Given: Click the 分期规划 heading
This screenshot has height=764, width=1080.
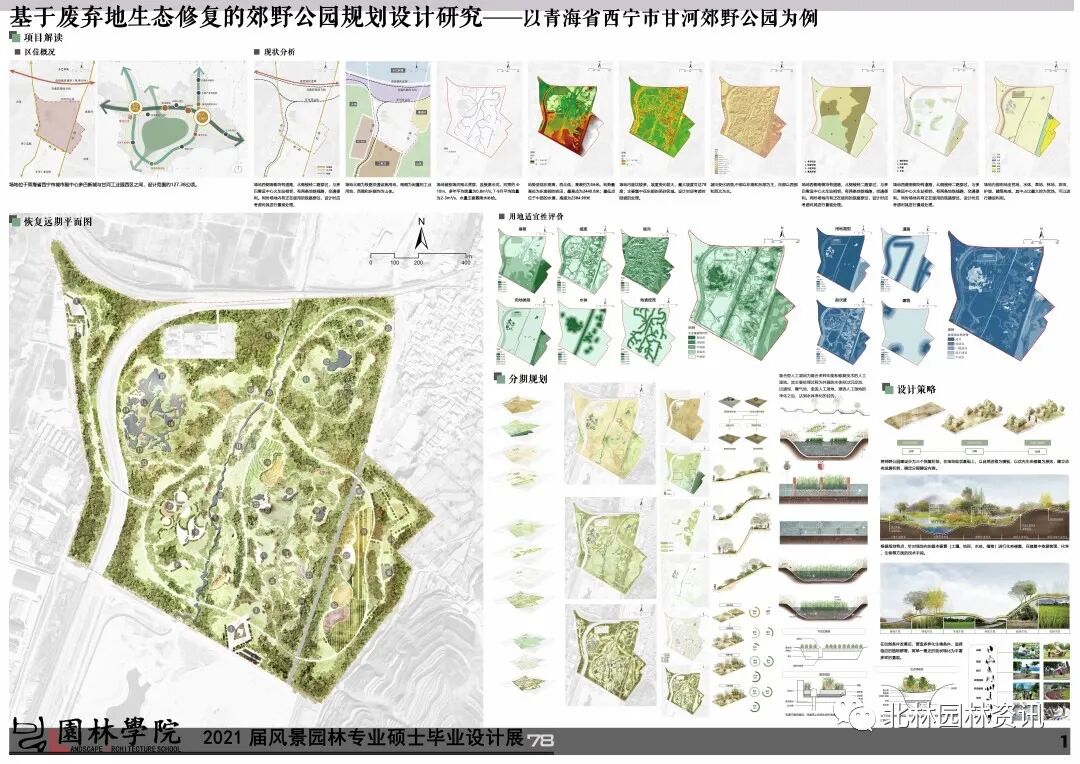Looking at the screenshot, I should (x=528, y=378).
